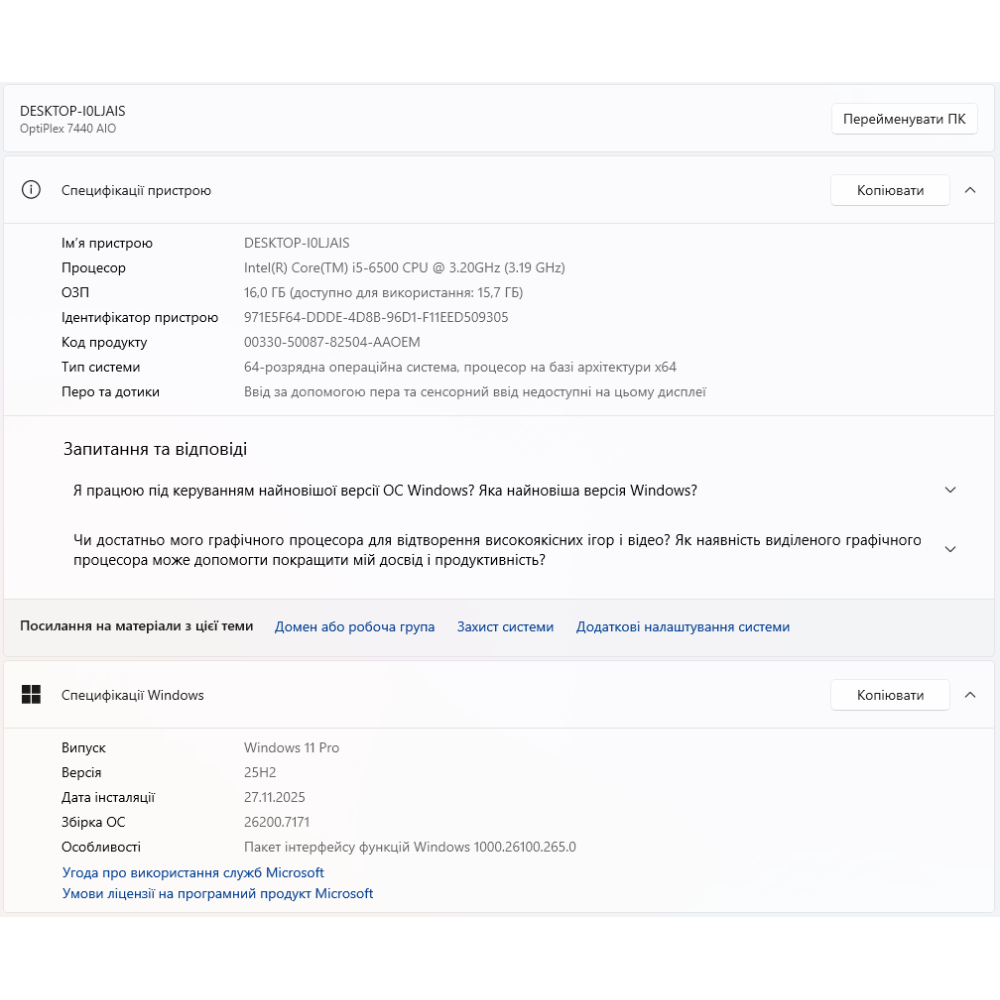Expand the graphics processor question chevron

coord(950,549)
